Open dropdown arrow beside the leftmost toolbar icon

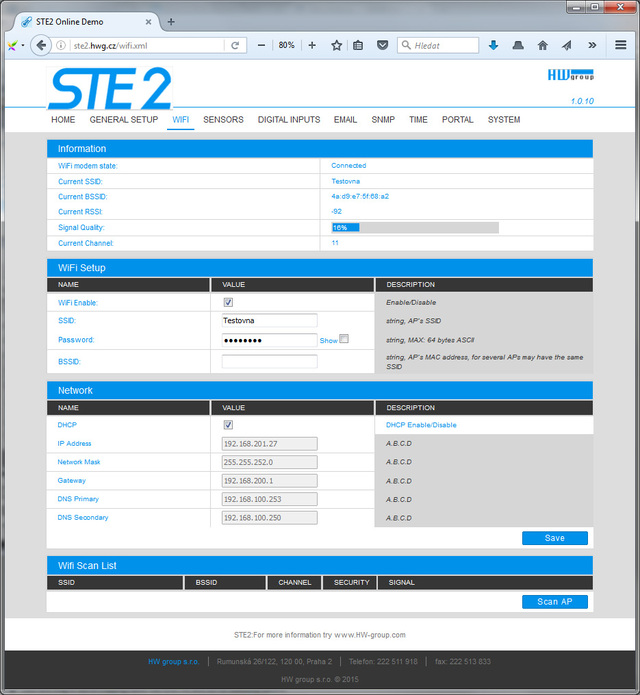click(23, 45)
